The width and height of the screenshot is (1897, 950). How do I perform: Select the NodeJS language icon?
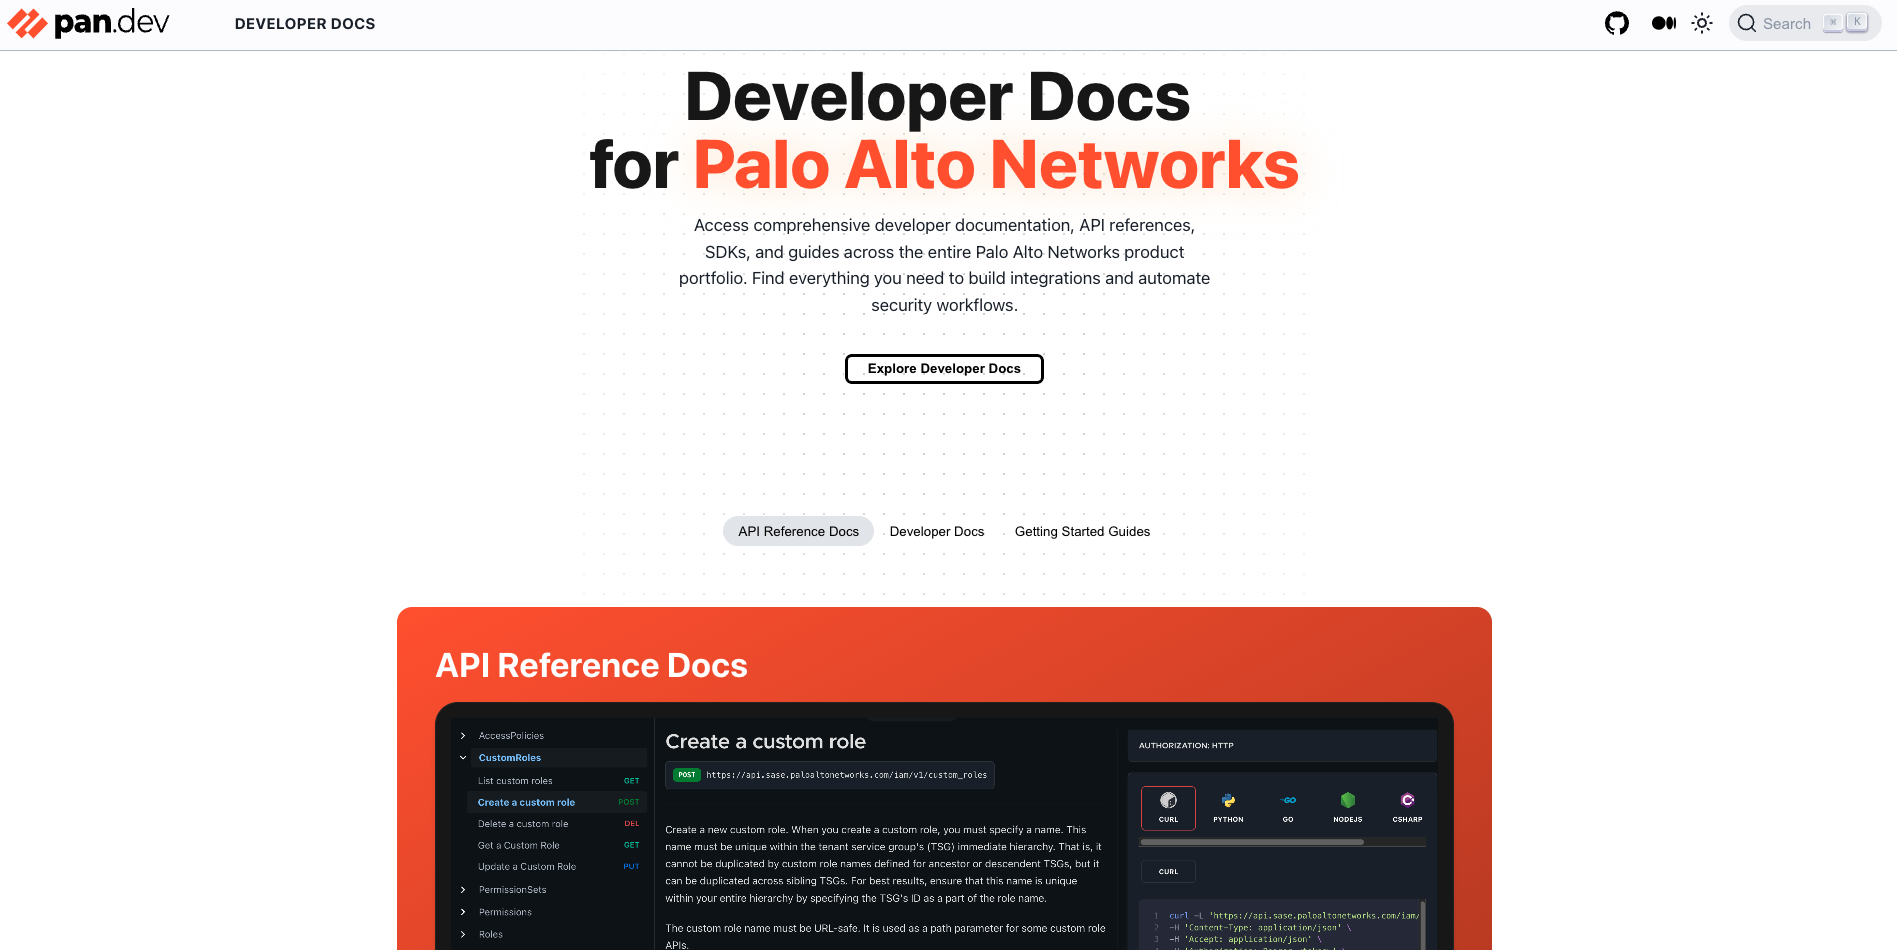point(1348,808)
